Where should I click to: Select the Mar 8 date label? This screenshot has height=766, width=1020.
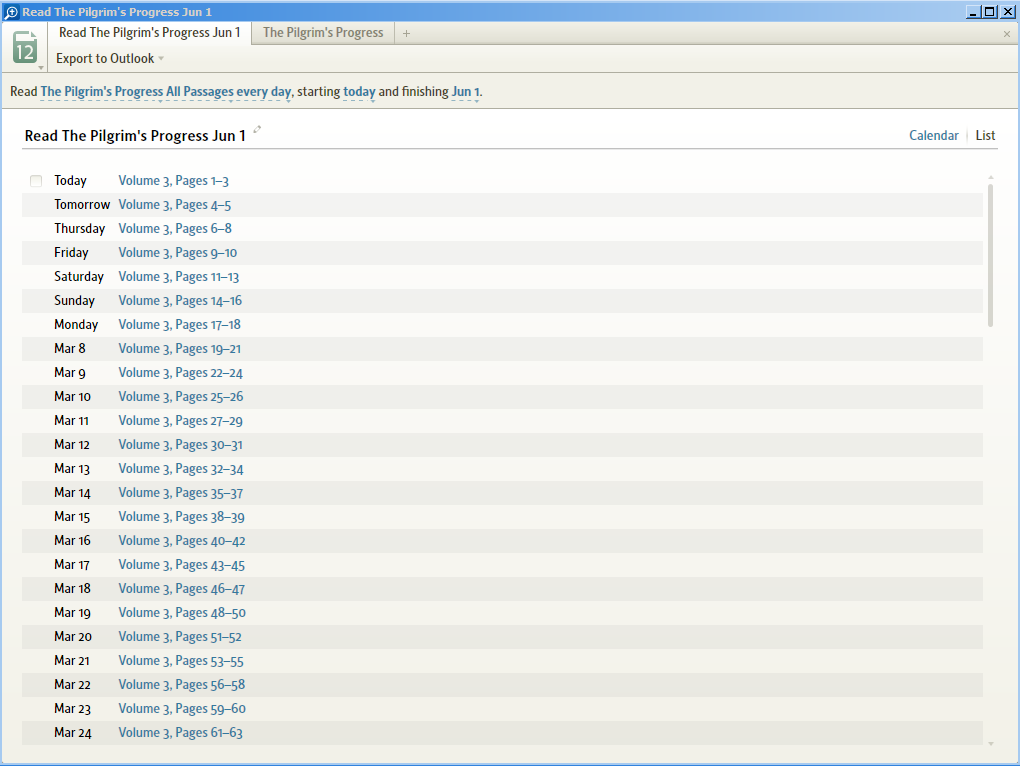(70, 349)
